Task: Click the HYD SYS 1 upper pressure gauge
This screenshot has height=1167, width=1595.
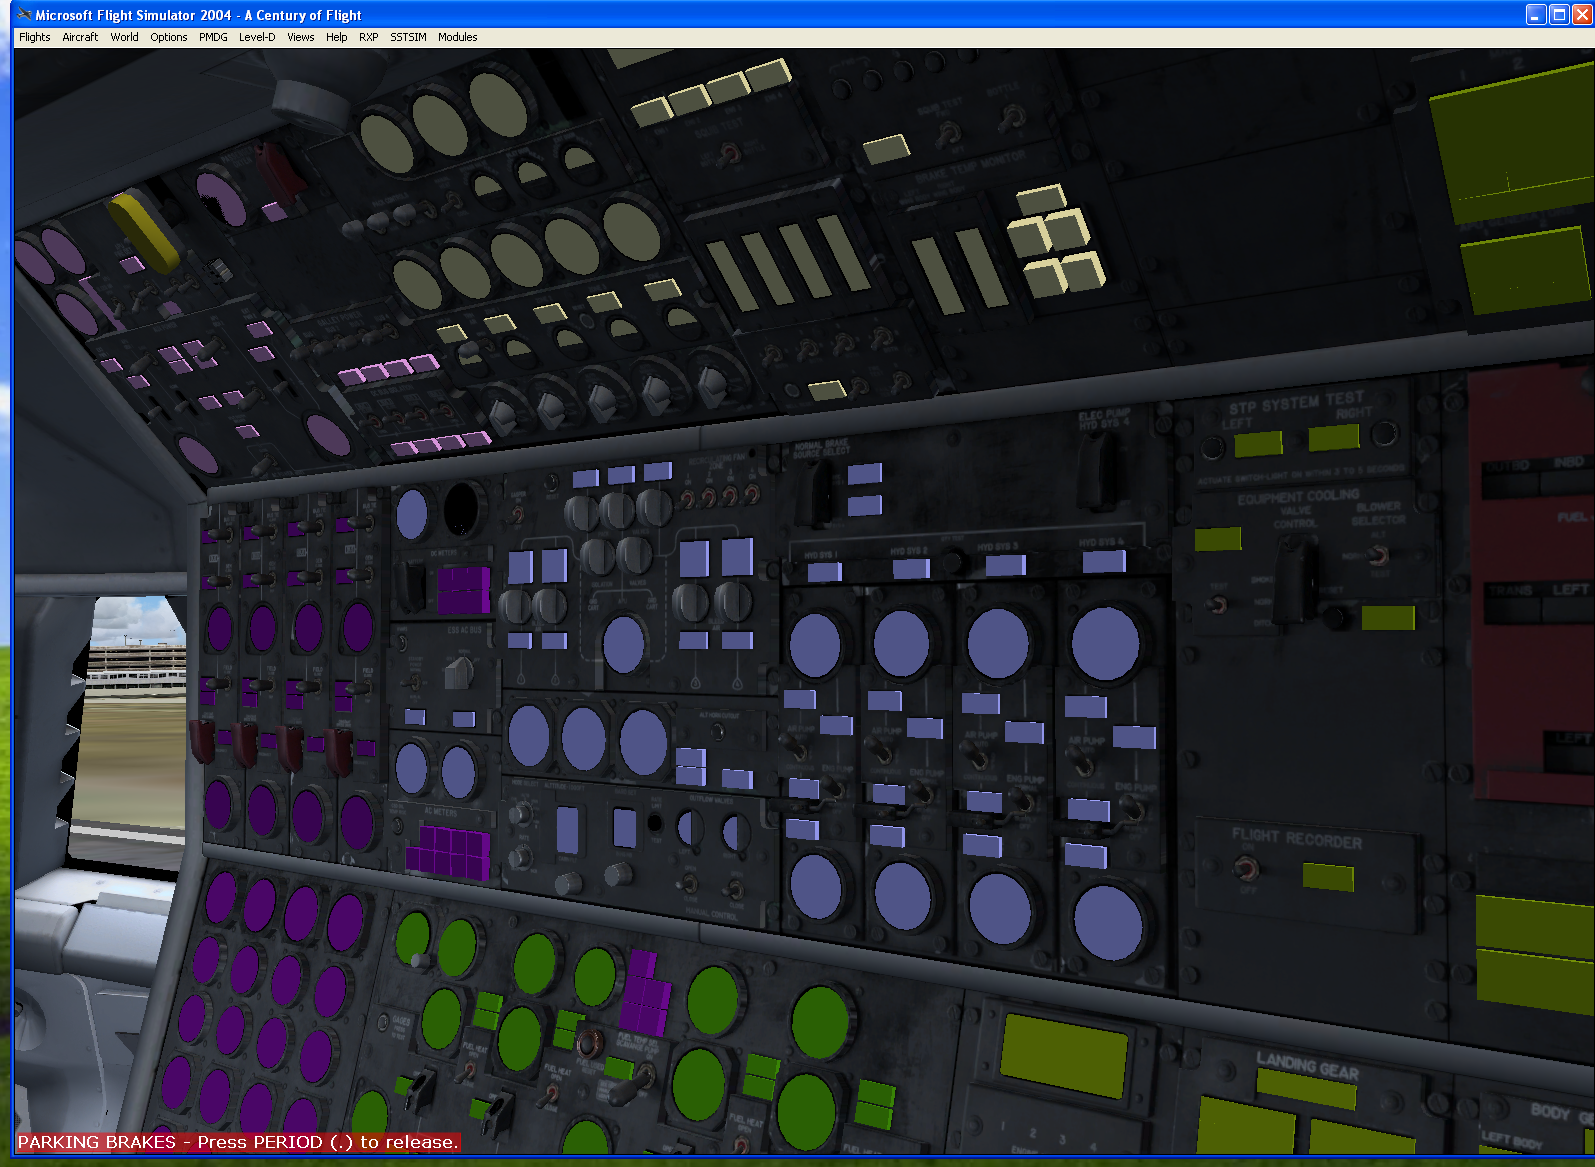Action: 815,645
